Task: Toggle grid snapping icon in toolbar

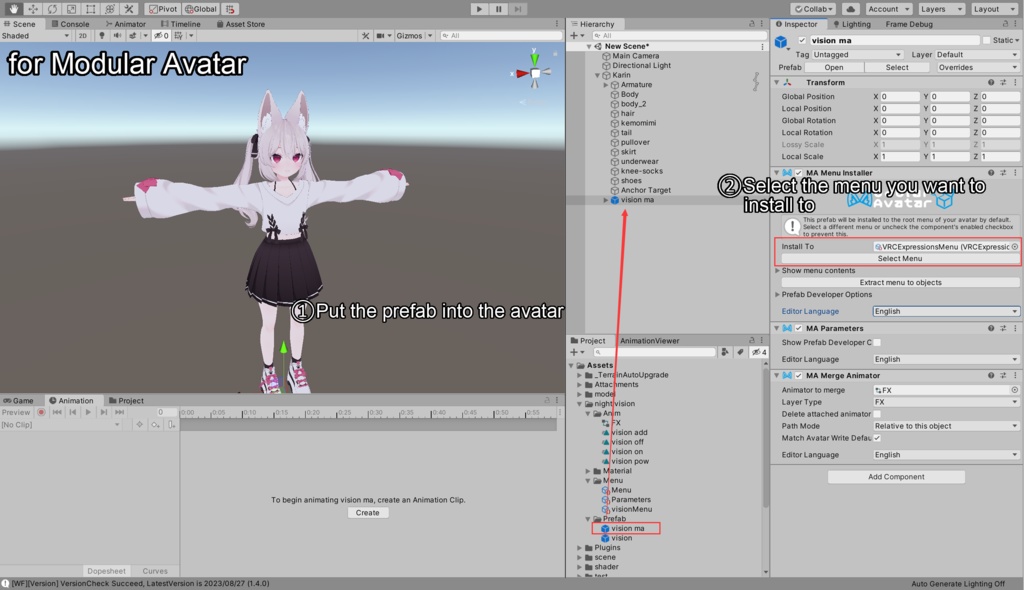Action: tap(230, 9)
